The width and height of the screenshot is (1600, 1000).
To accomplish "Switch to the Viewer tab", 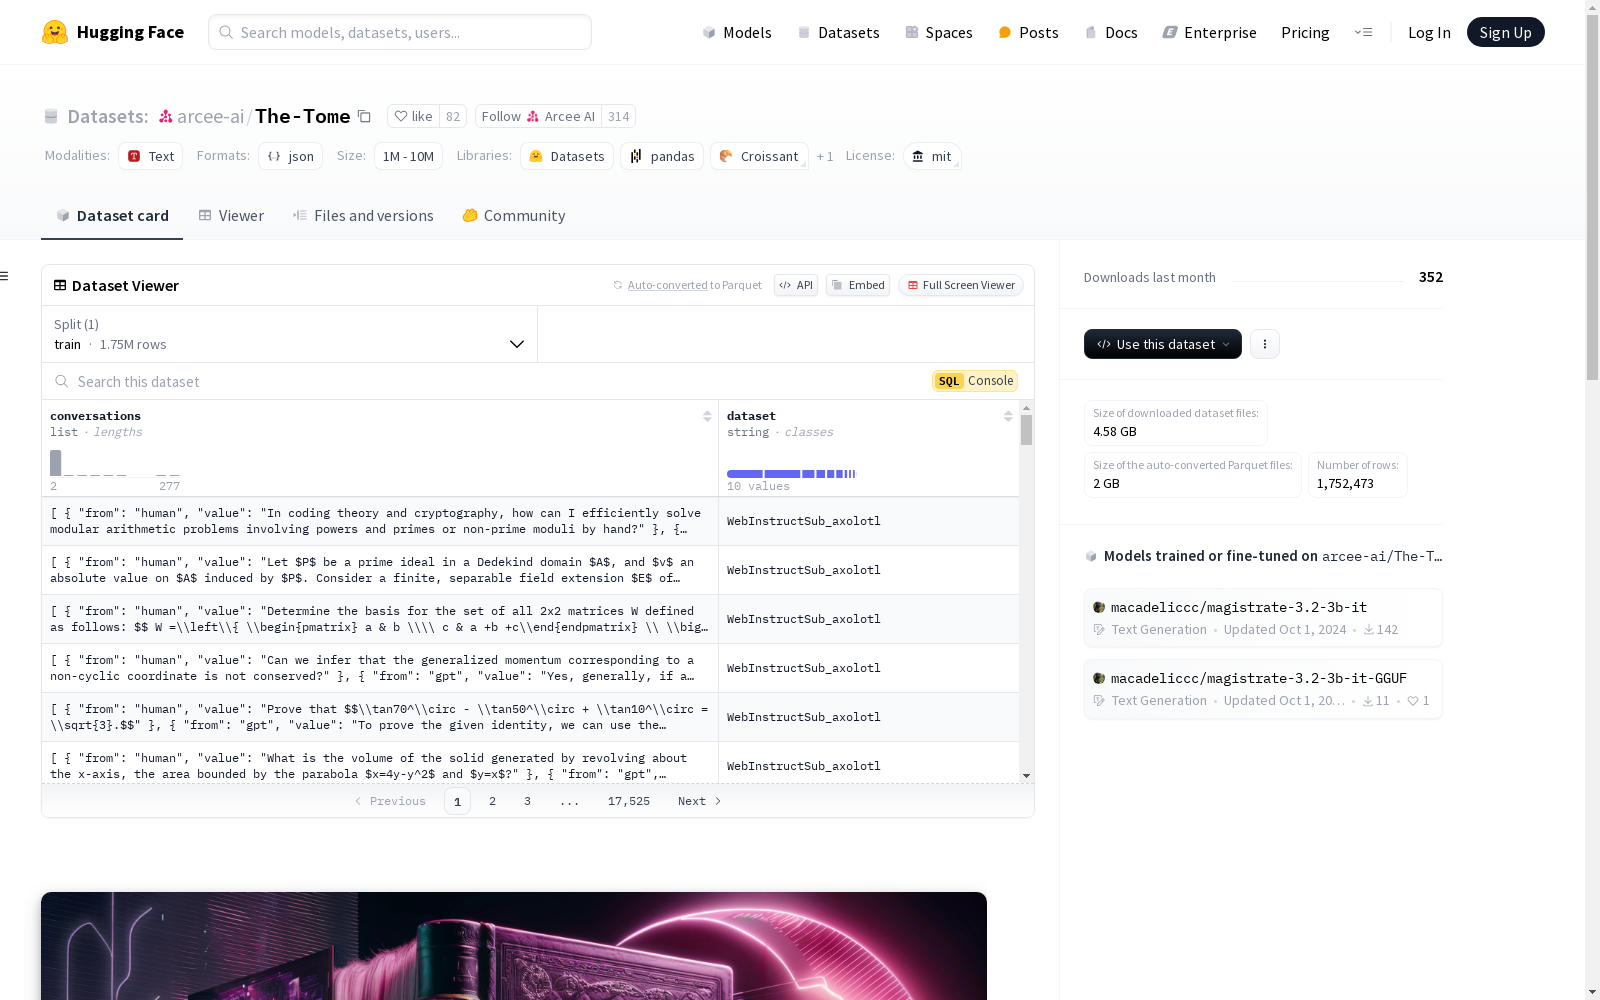I will click(x=231, y=216).
